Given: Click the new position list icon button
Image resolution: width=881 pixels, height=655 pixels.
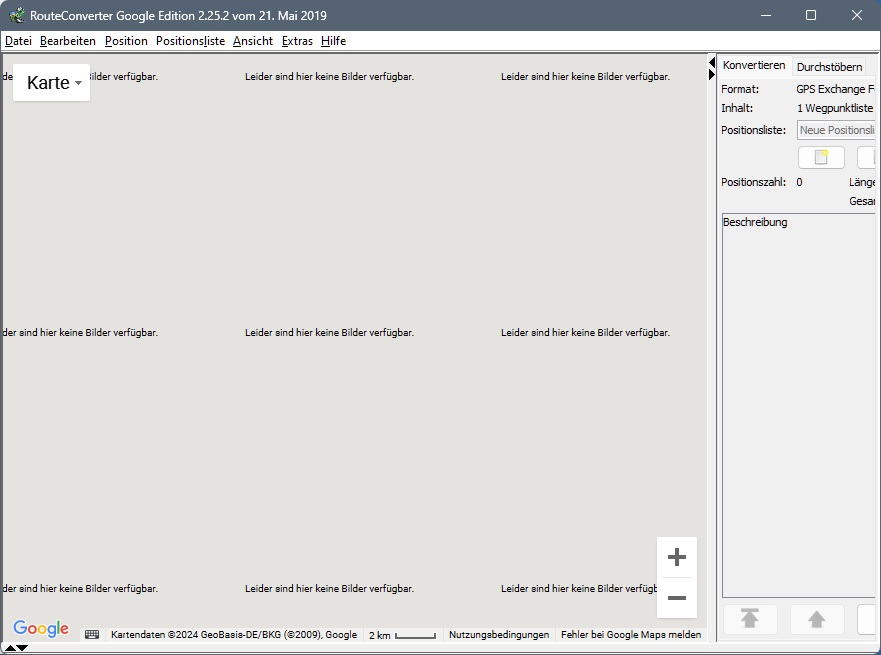Looking at the screenshot, I should click(x=821, y=158).
